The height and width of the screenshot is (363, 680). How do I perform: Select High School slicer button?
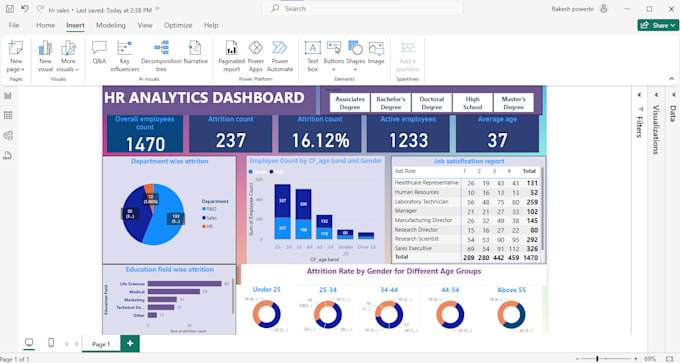[472, 103]
